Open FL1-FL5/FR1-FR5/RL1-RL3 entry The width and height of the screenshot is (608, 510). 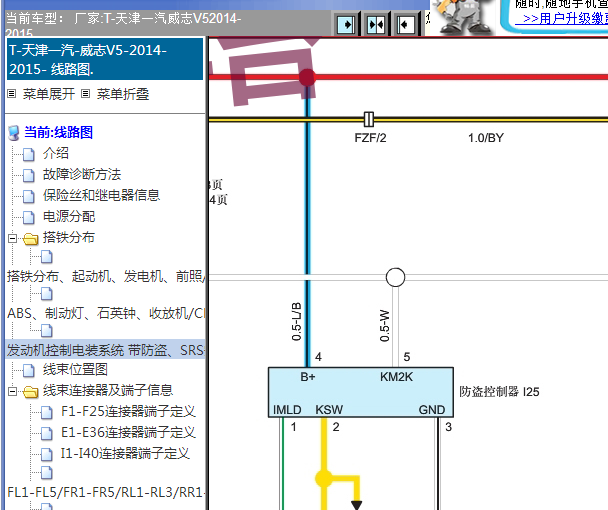[106, 493]
